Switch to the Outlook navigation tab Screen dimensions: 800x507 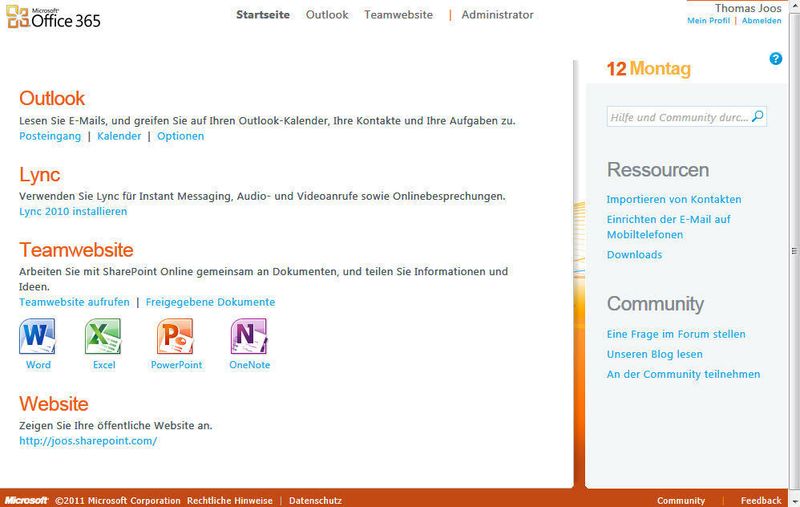pyautogui.click(x=327, y=15)
